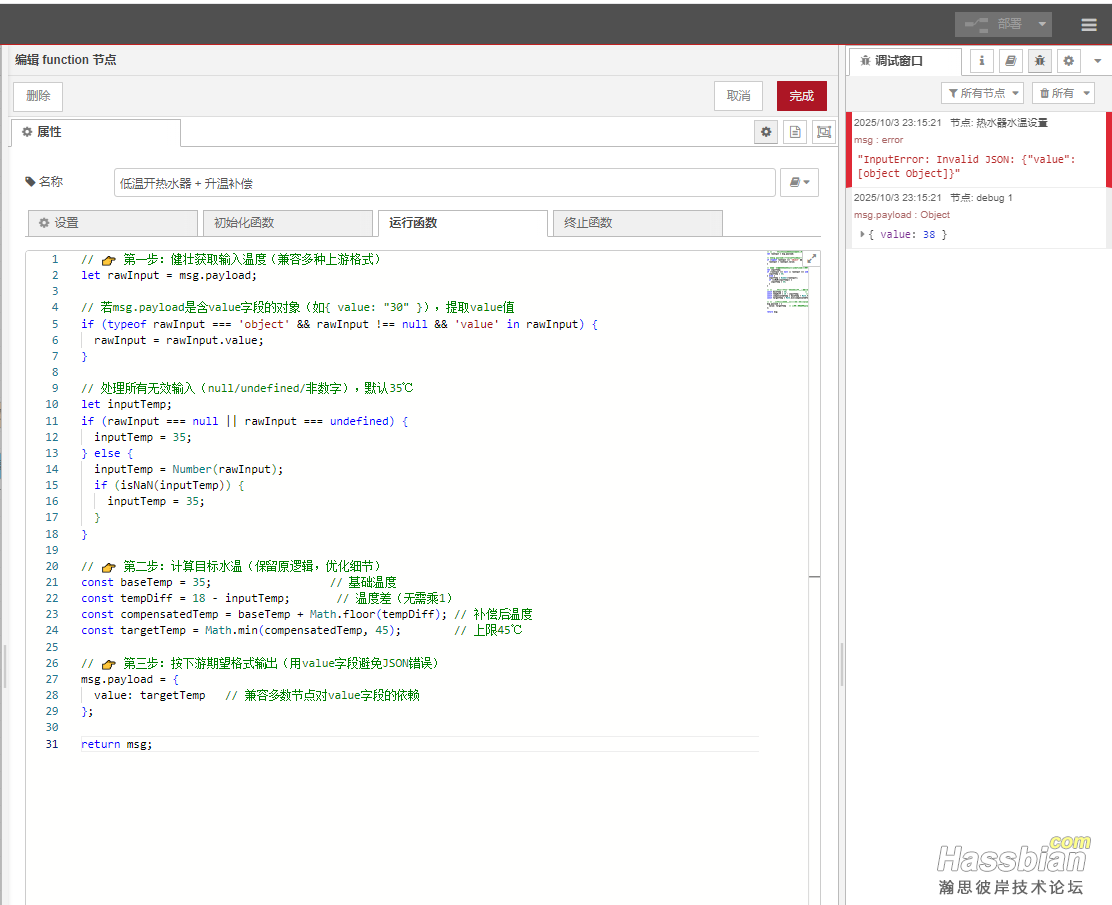Click the 取消 button
This screenshot has height=905, width=1112.
(738, 96)
